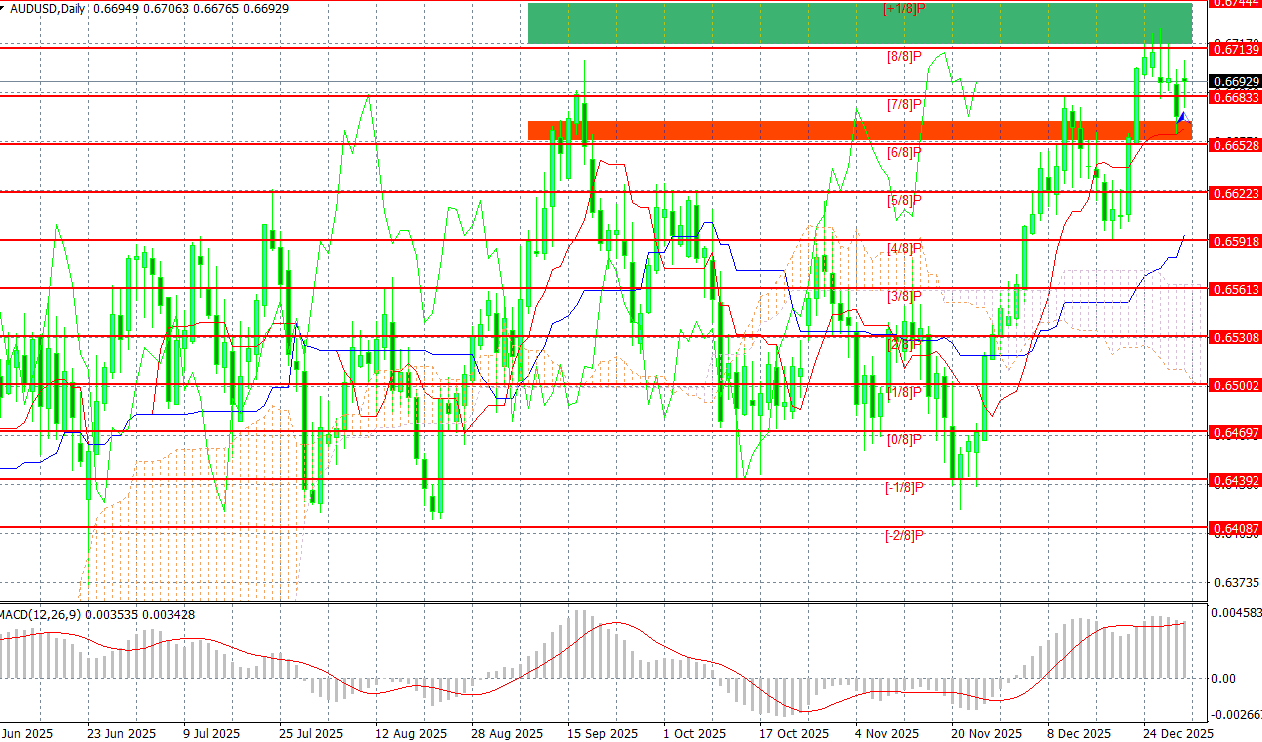Click the [0/8]P Murrey level label
1262x742 pixels.
905,439
